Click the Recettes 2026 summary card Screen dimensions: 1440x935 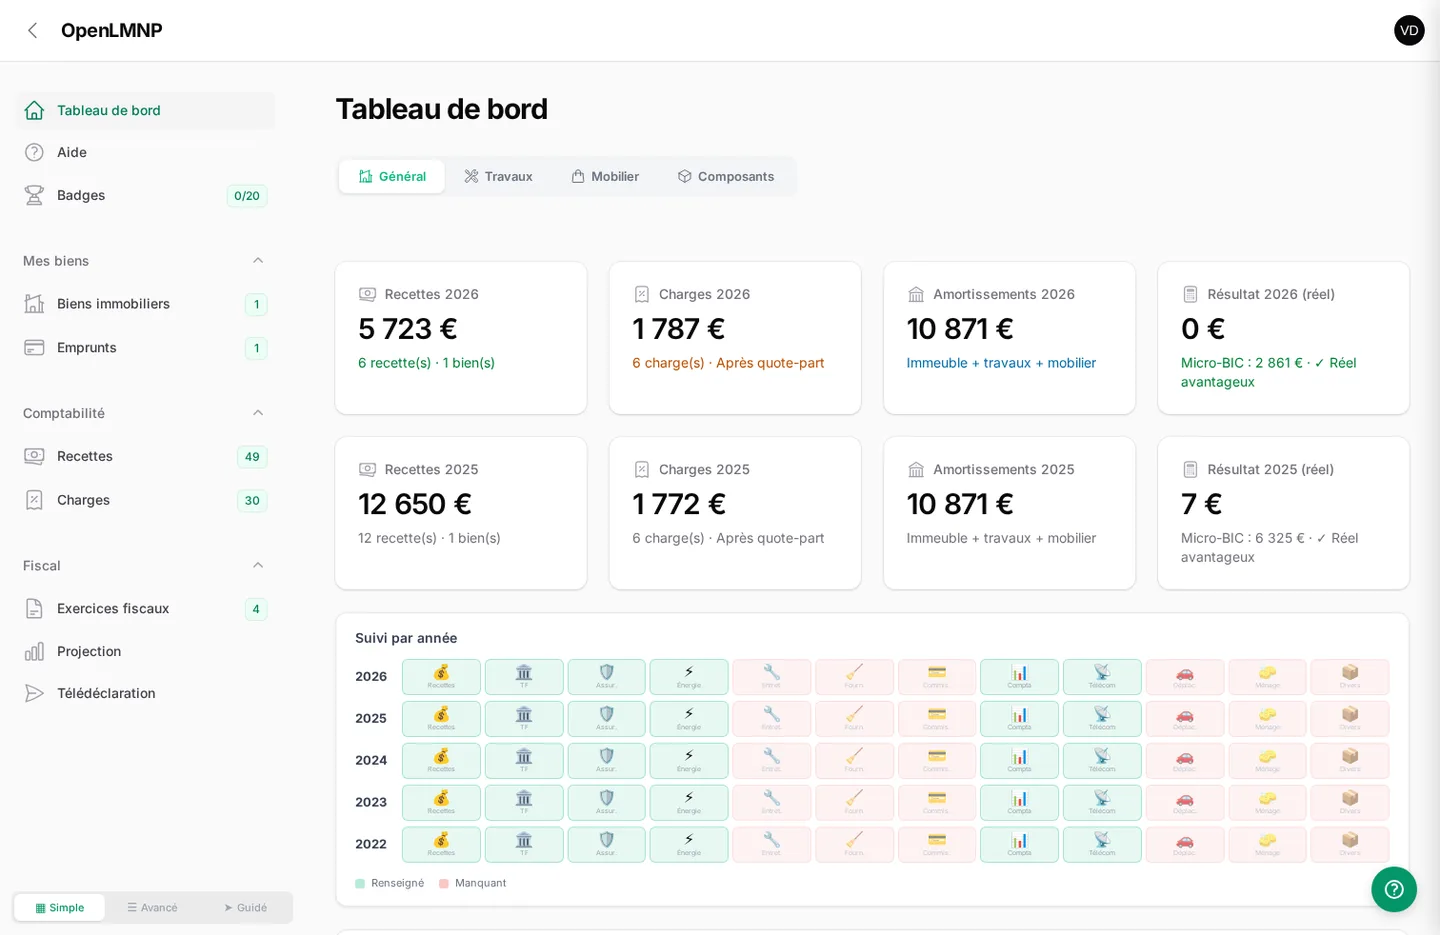point(461,338)
